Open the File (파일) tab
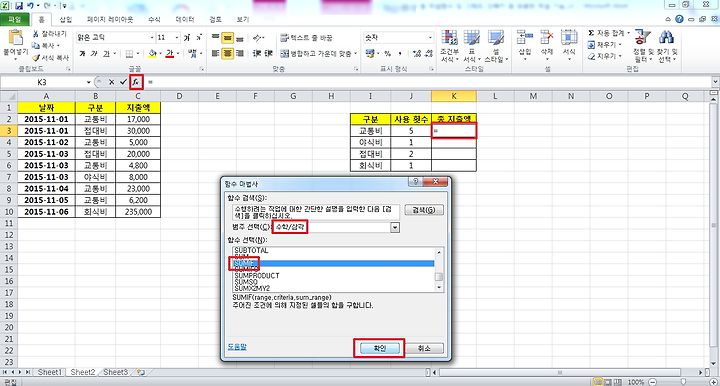720x386 pixels. coord(15,20)
